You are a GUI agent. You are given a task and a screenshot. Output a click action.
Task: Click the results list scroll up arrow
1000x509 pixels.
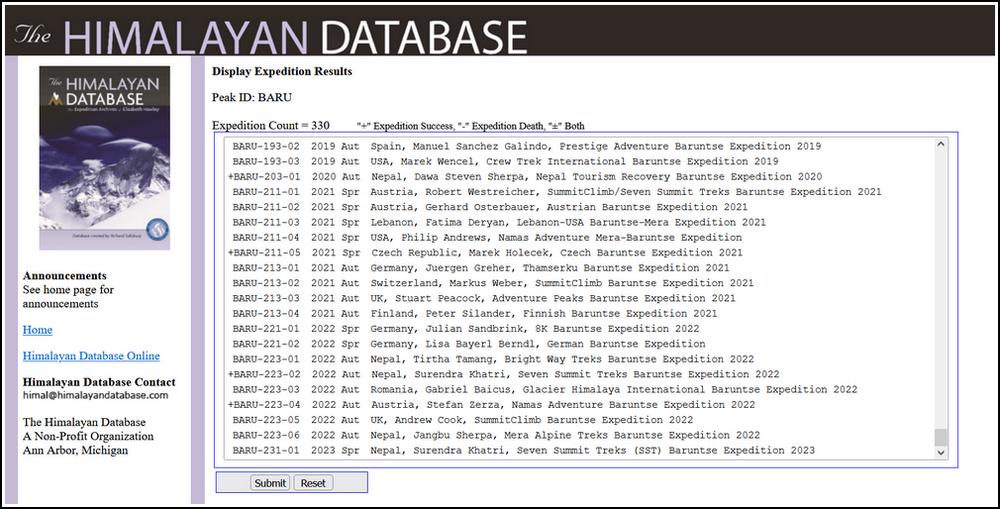click(x=941, y=145)
